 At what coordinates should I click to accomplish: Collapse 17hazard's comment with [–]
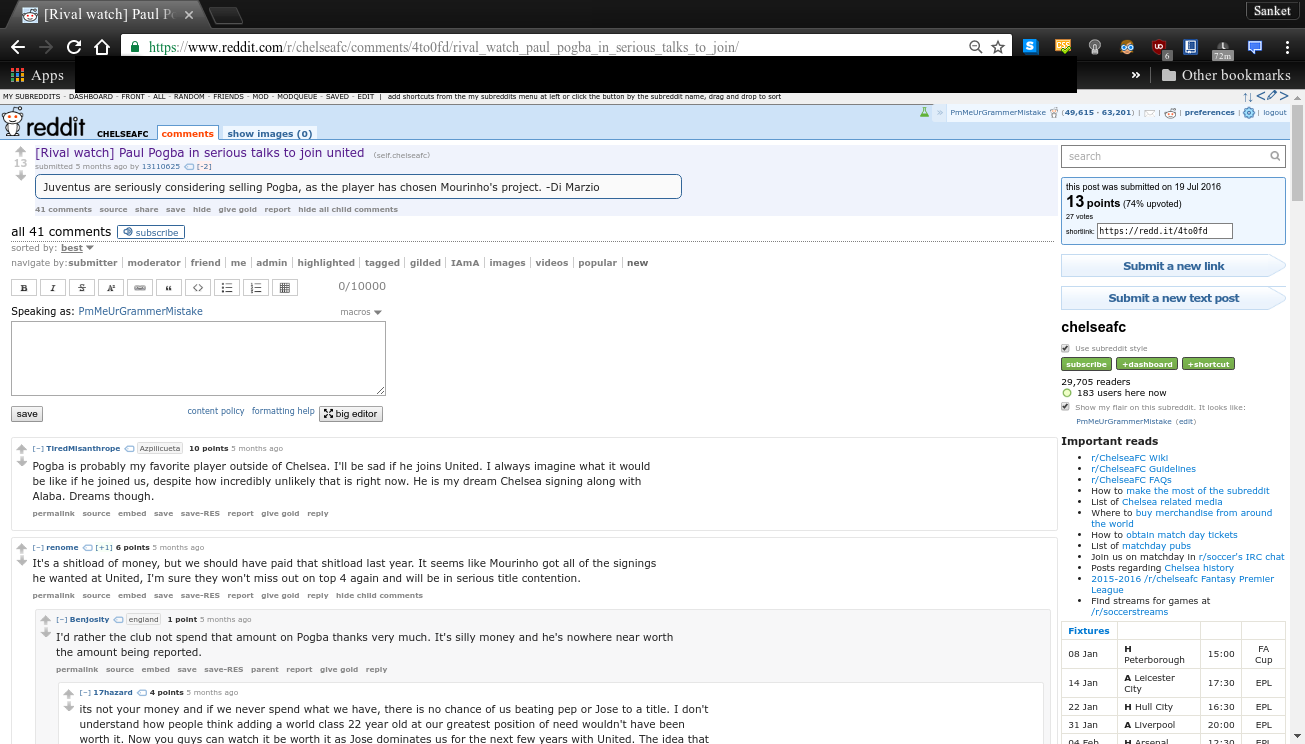[86, 693]
